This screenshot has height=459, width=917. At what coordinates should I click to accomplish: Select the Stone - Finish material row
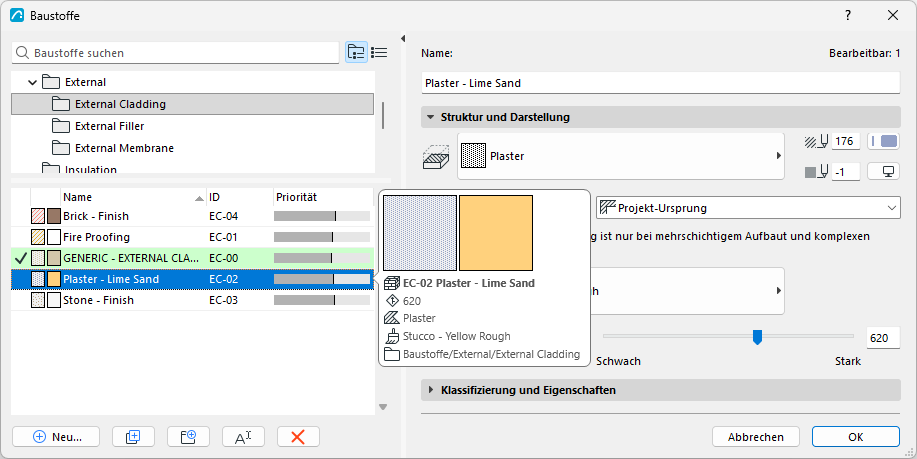pyautogui.click(x=192, y=300)
